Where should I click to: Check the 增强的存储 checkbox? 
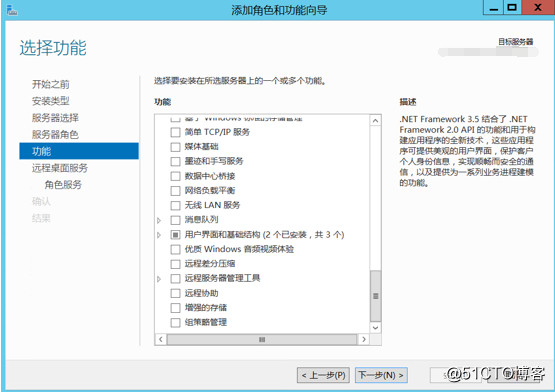[x=175, y=308]
